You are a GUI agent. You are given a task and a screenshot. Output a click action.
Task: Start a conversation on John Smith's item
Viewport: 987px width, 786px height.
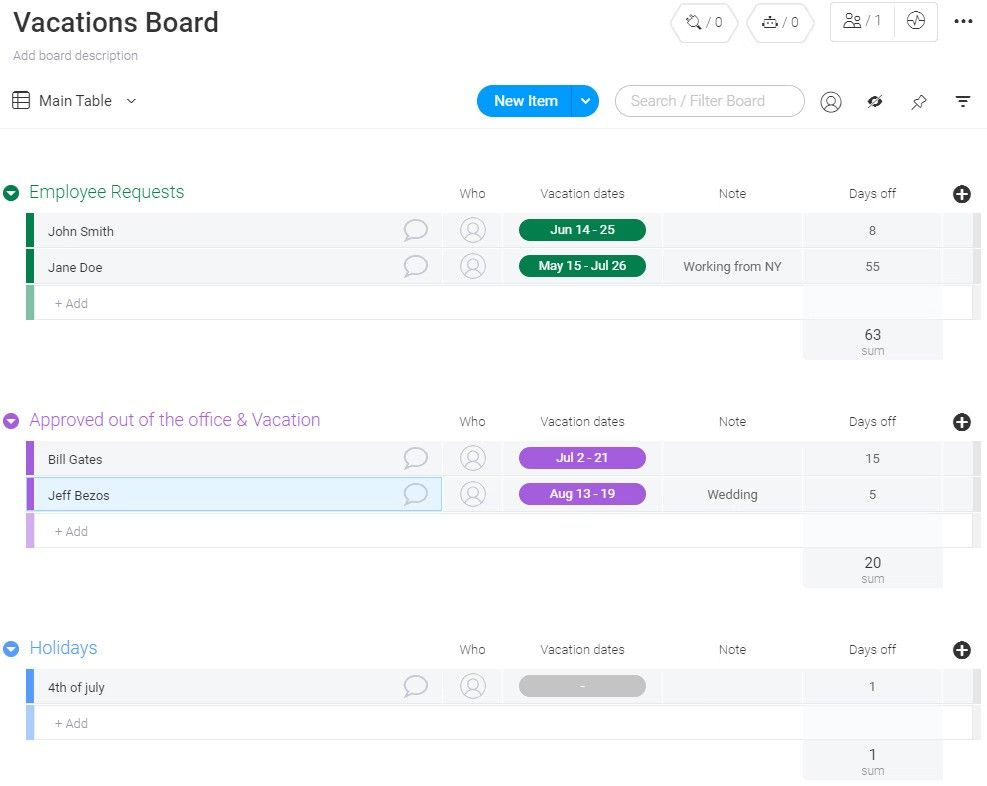click(415, 230)
